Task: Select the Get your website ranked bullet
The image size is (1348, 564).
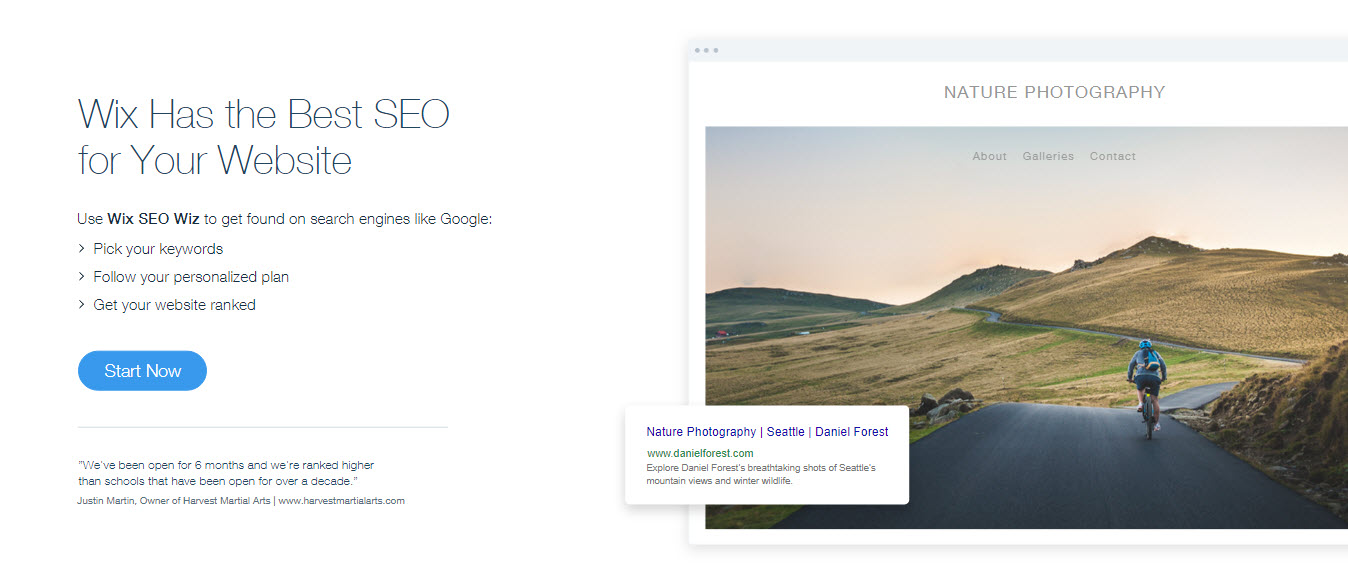Action: pos(174,305)
